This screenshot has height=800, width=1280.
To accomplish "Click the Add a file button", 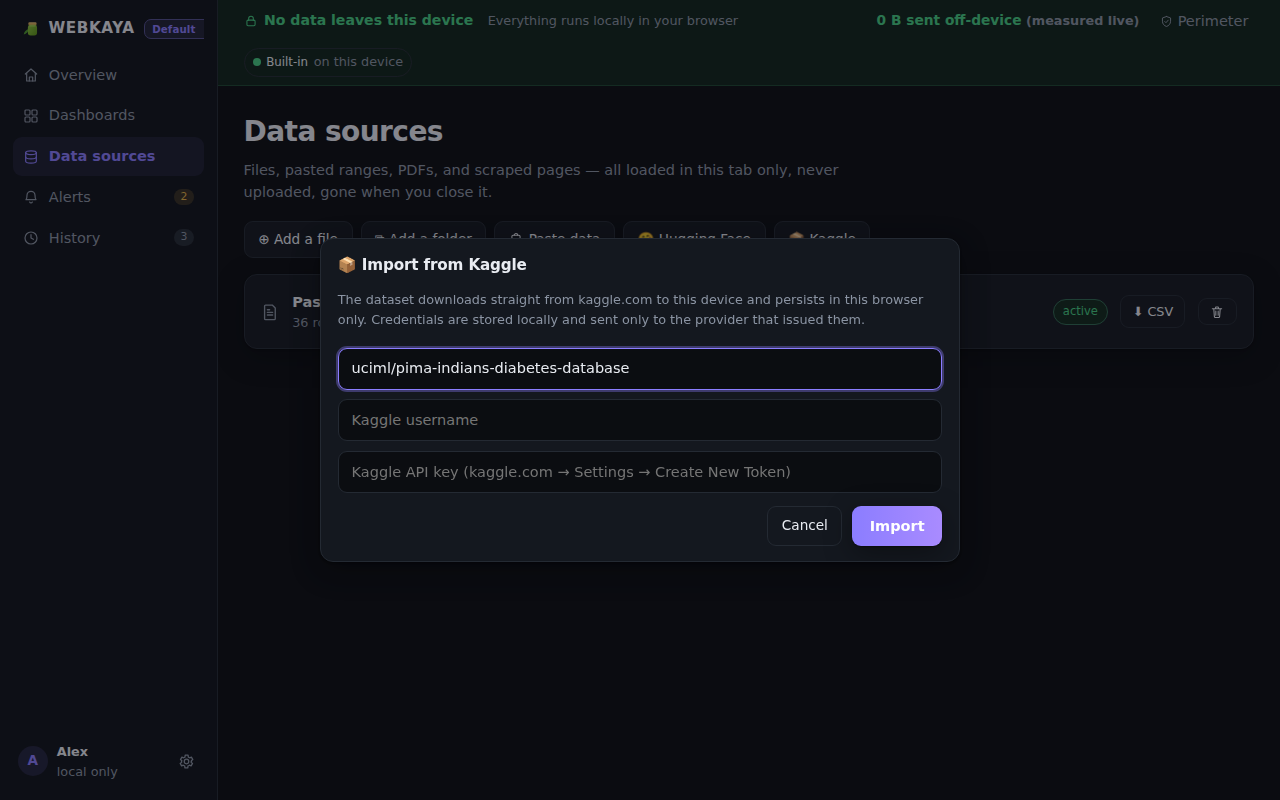I will (x=298, y=239).
